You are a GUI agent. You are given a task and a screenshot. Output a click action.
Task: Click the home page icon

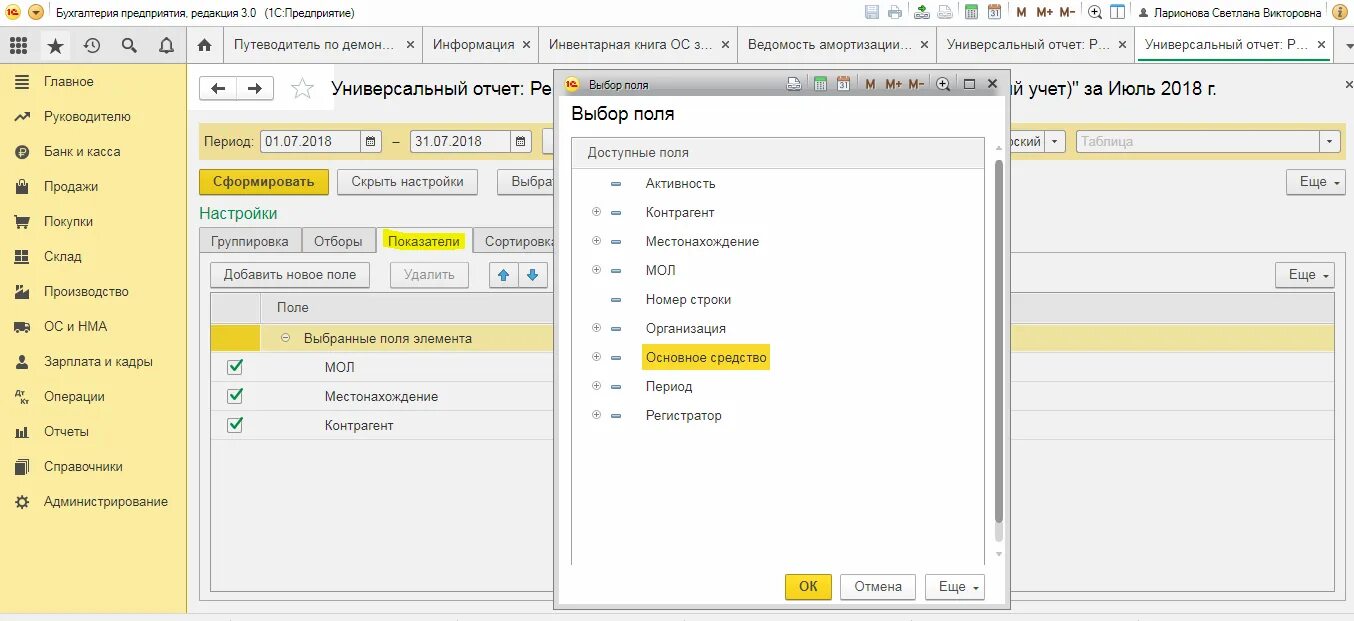pos(205,45)
